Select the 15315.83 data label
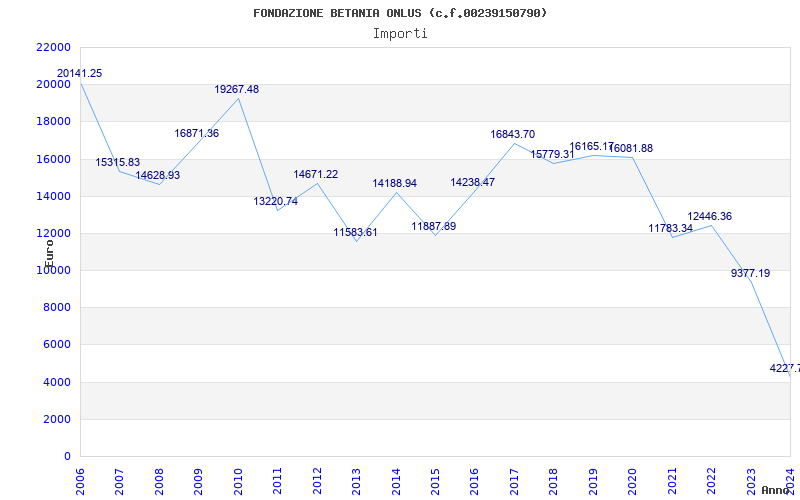Screen dimensions: 800x500 point(118,163)
